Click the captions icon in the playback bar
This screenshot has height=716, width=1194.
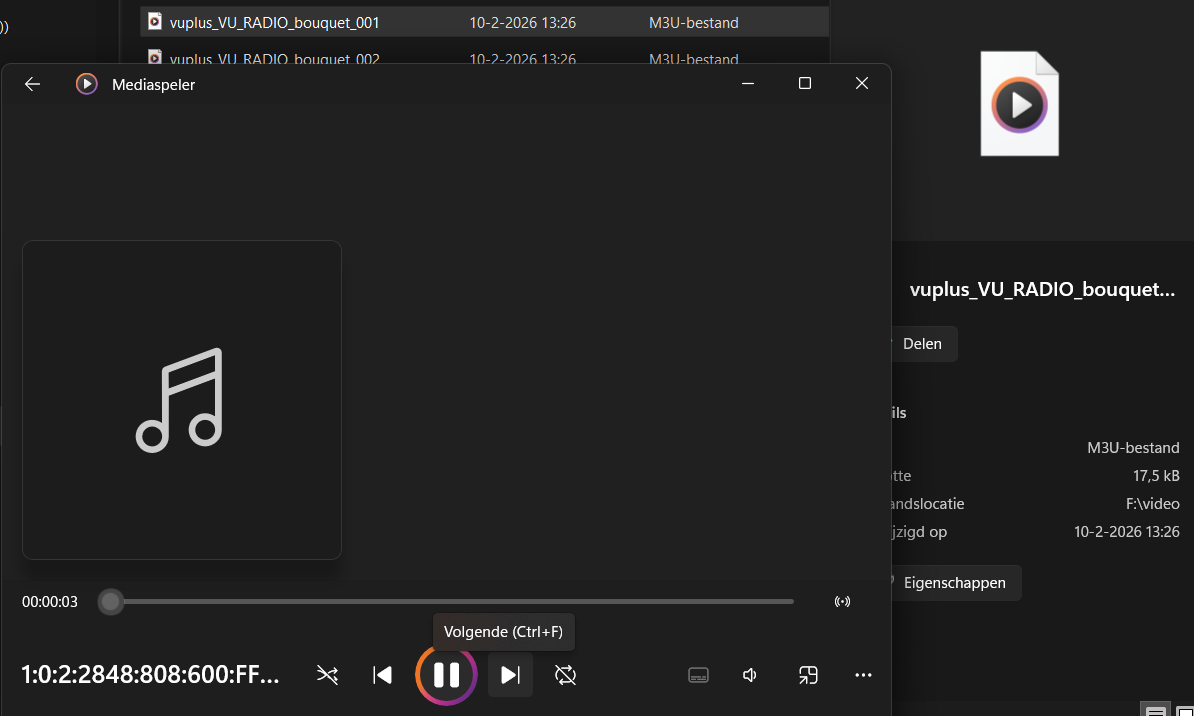(x=698, y=675)
